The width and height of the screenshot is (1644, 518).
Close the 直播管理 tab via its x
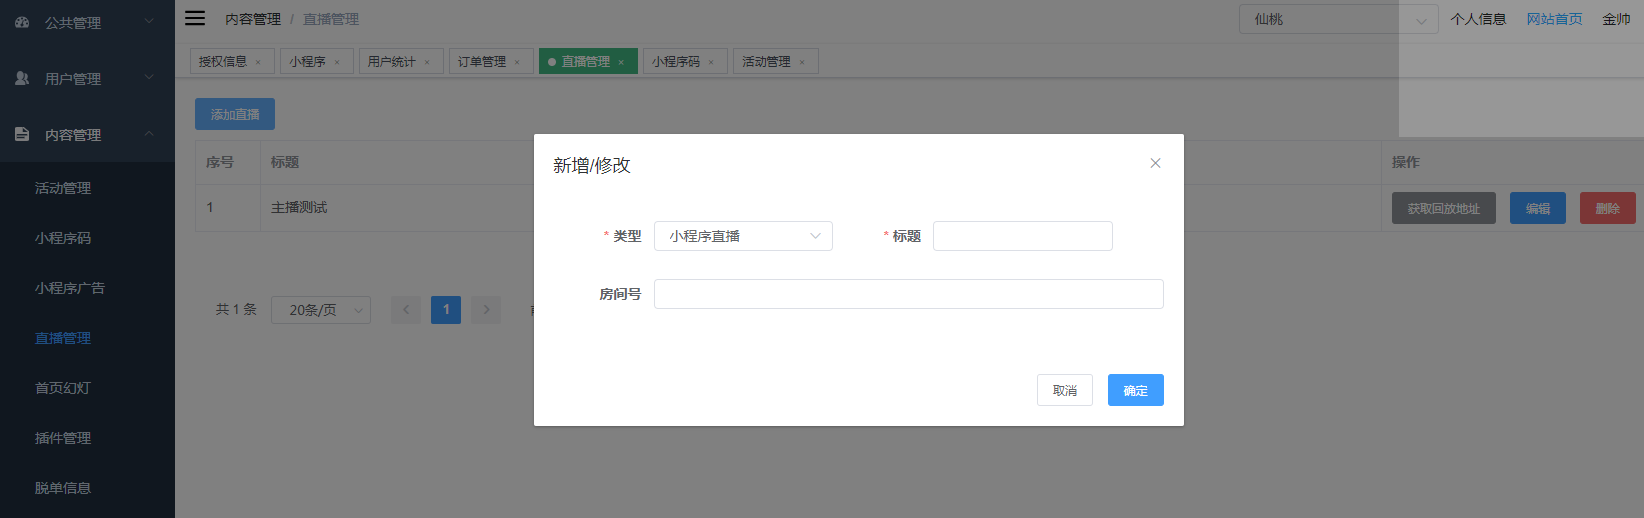tap(621, 62)
